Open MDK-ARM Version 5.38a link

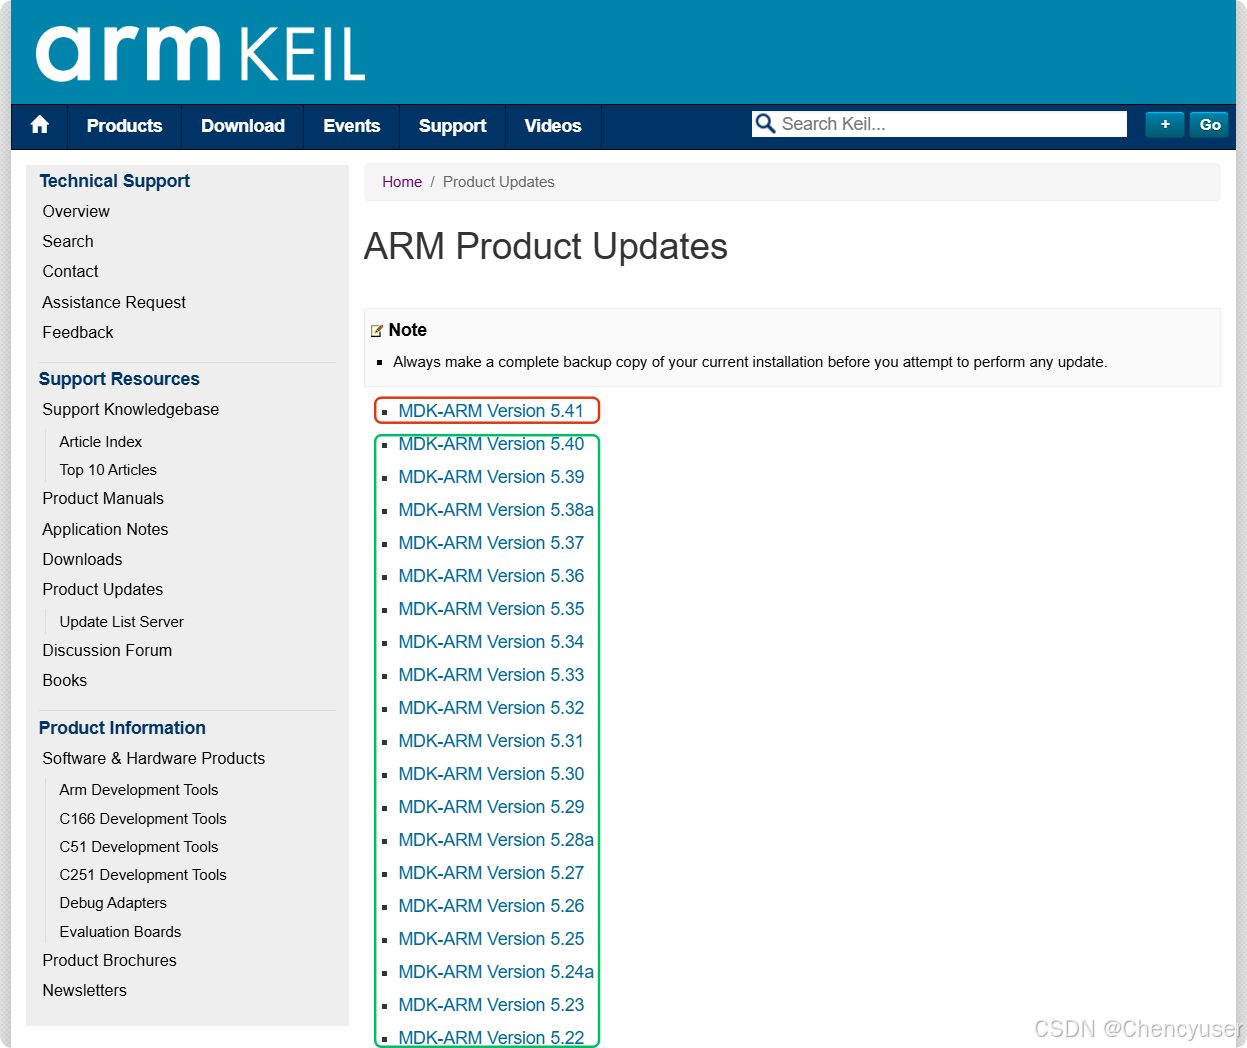tap(496, 510)
